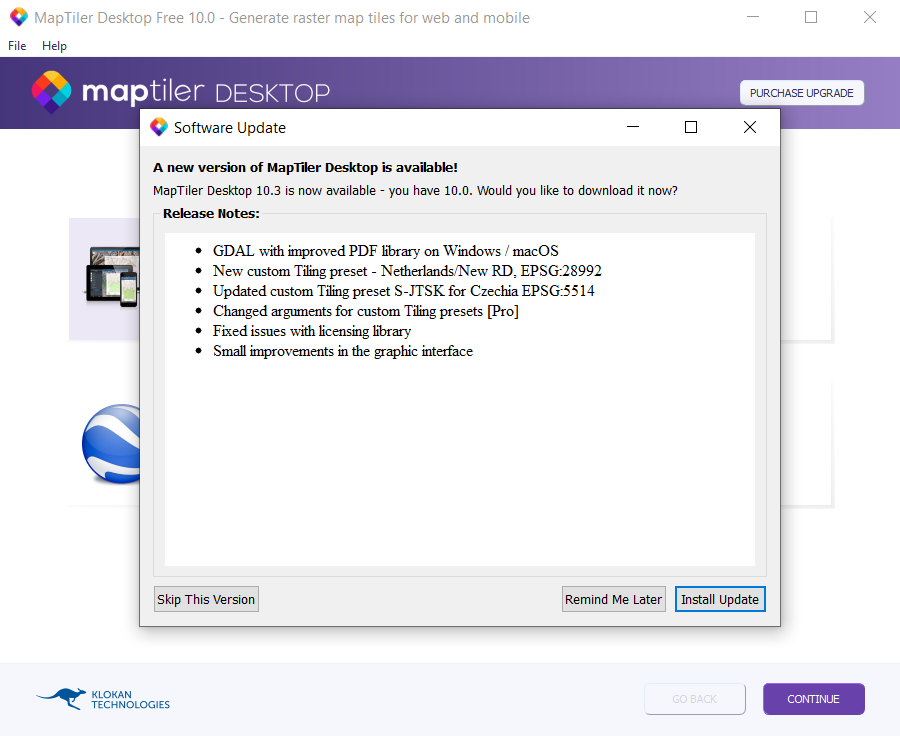Minimize the Software Update dialog
The height and width of the screenshot is (736, 900).
632,127
